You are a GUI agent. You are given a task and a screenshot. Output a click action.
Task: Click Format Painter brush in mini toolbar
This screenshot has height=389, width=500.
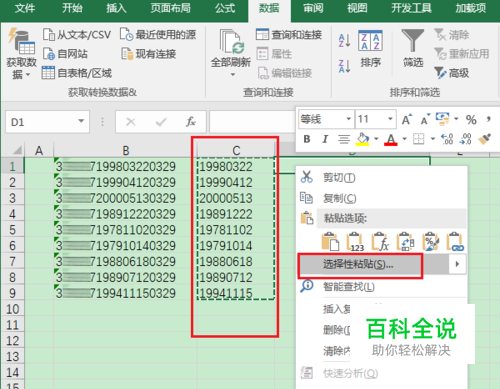(484, 139)
